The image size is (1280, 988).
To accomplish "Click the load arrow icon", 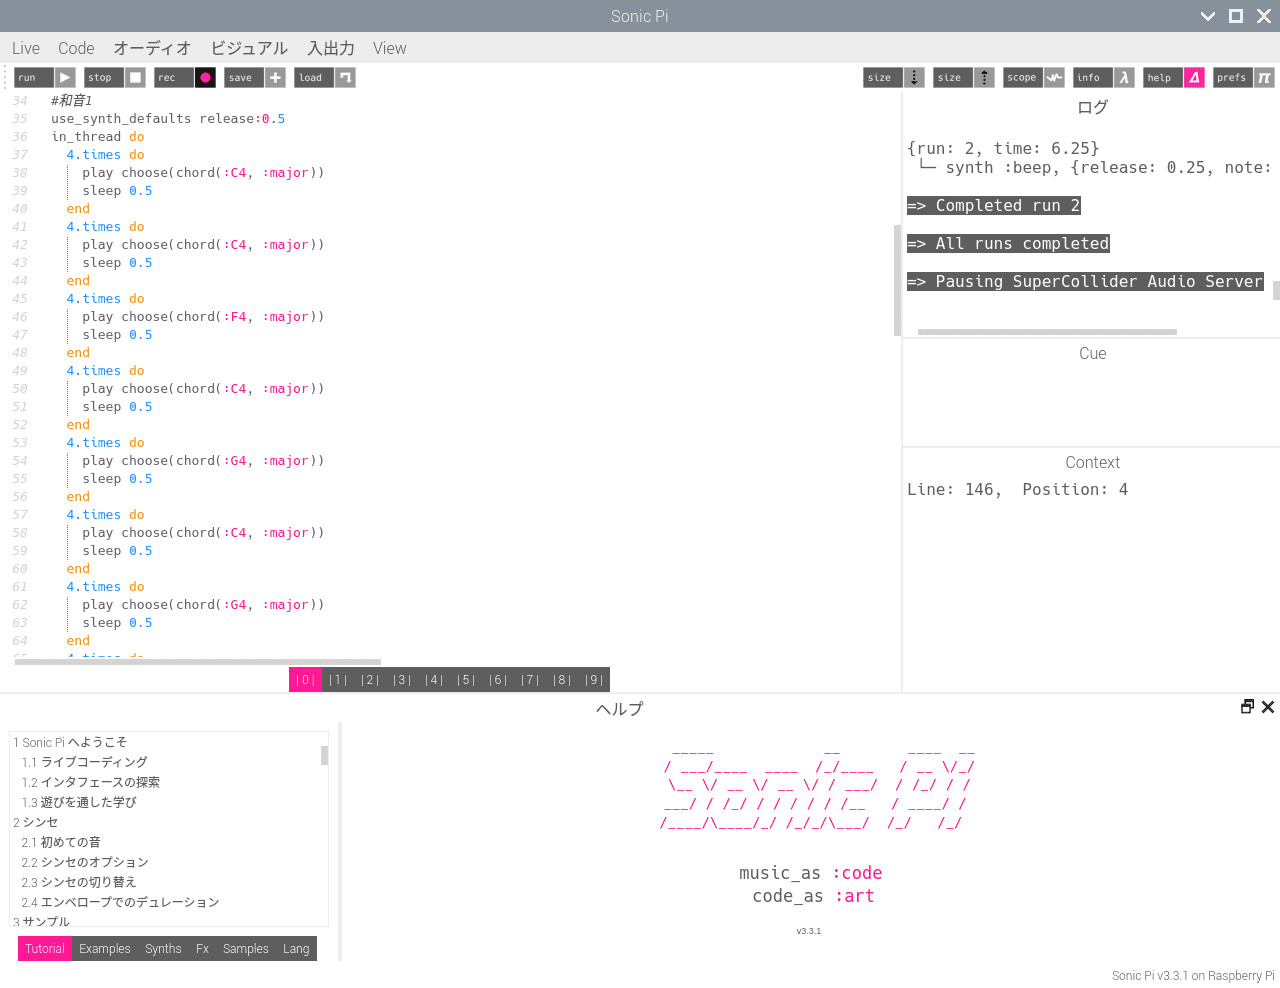I will click(345, 77).
